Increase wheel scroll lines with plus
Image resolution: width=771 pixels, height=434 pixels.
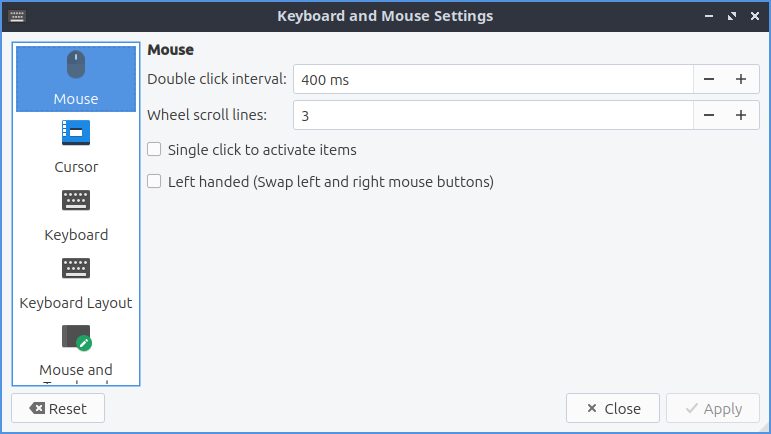[741, 115]
